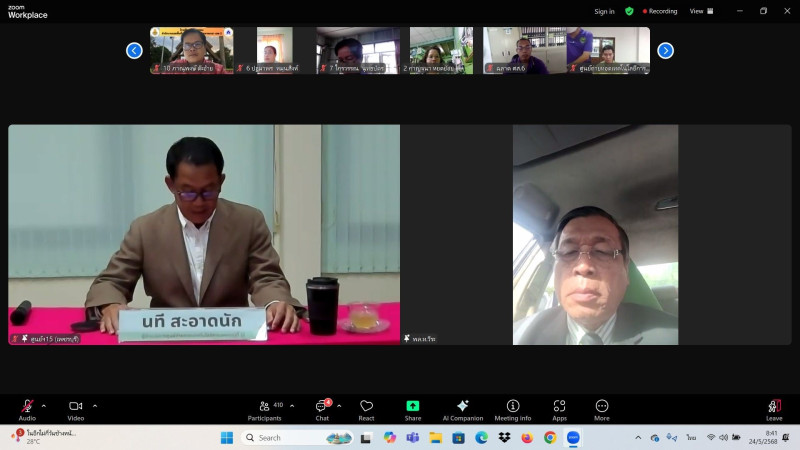
Task: Open Google Chrome from taskbar
Action: tap(550, 438)
